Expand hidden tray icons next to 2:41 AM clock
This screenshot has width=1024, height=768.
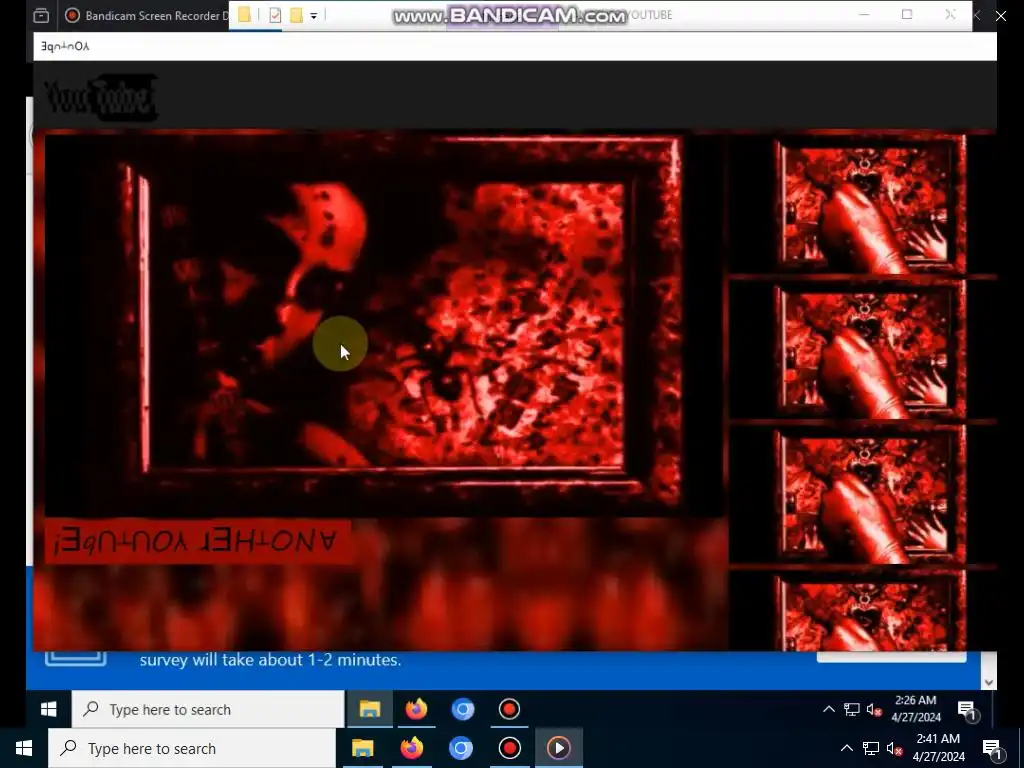click(x=846, y=748)
